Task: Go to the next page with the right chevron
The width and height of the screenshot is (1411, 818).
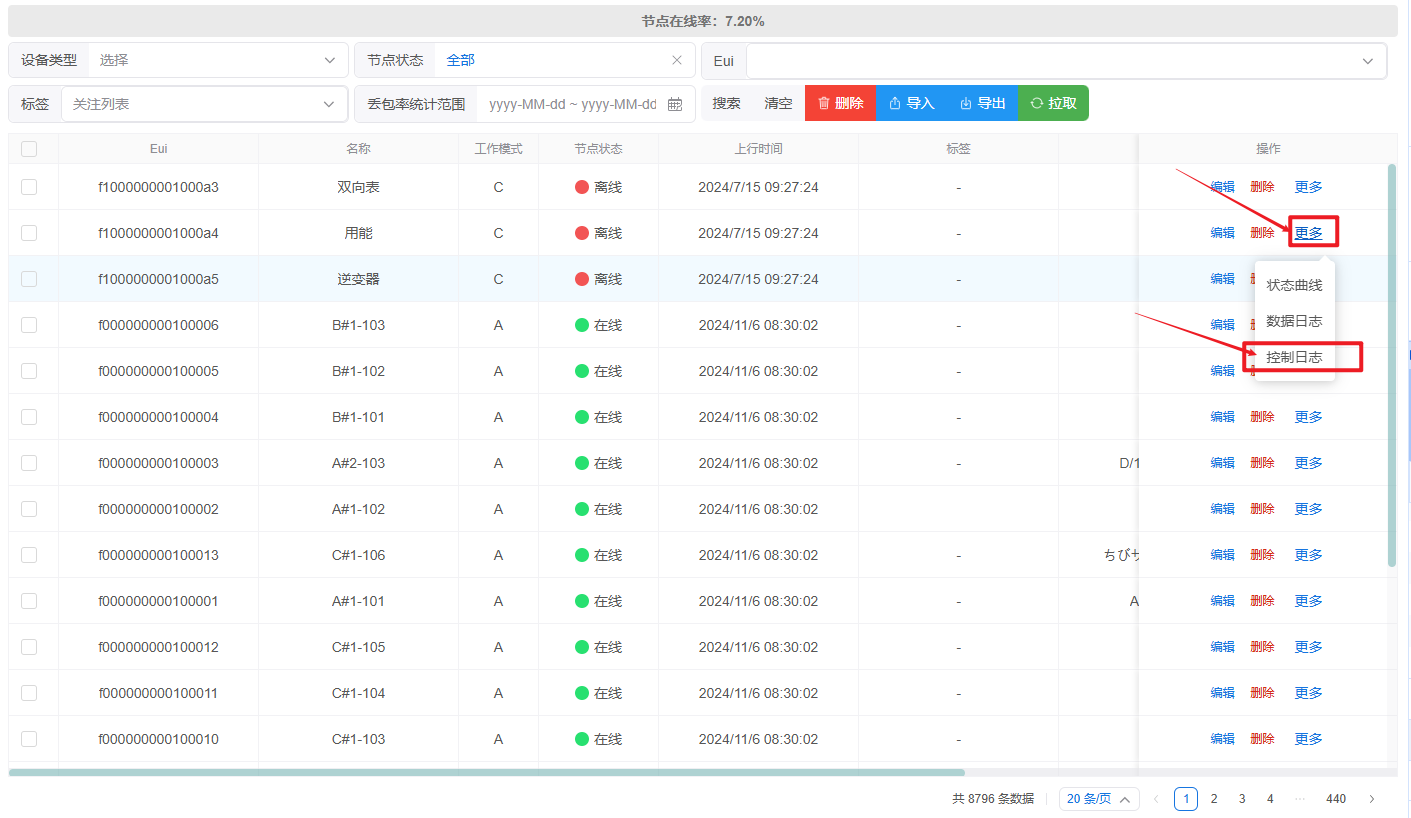Action: click(x=1372, y=799)
